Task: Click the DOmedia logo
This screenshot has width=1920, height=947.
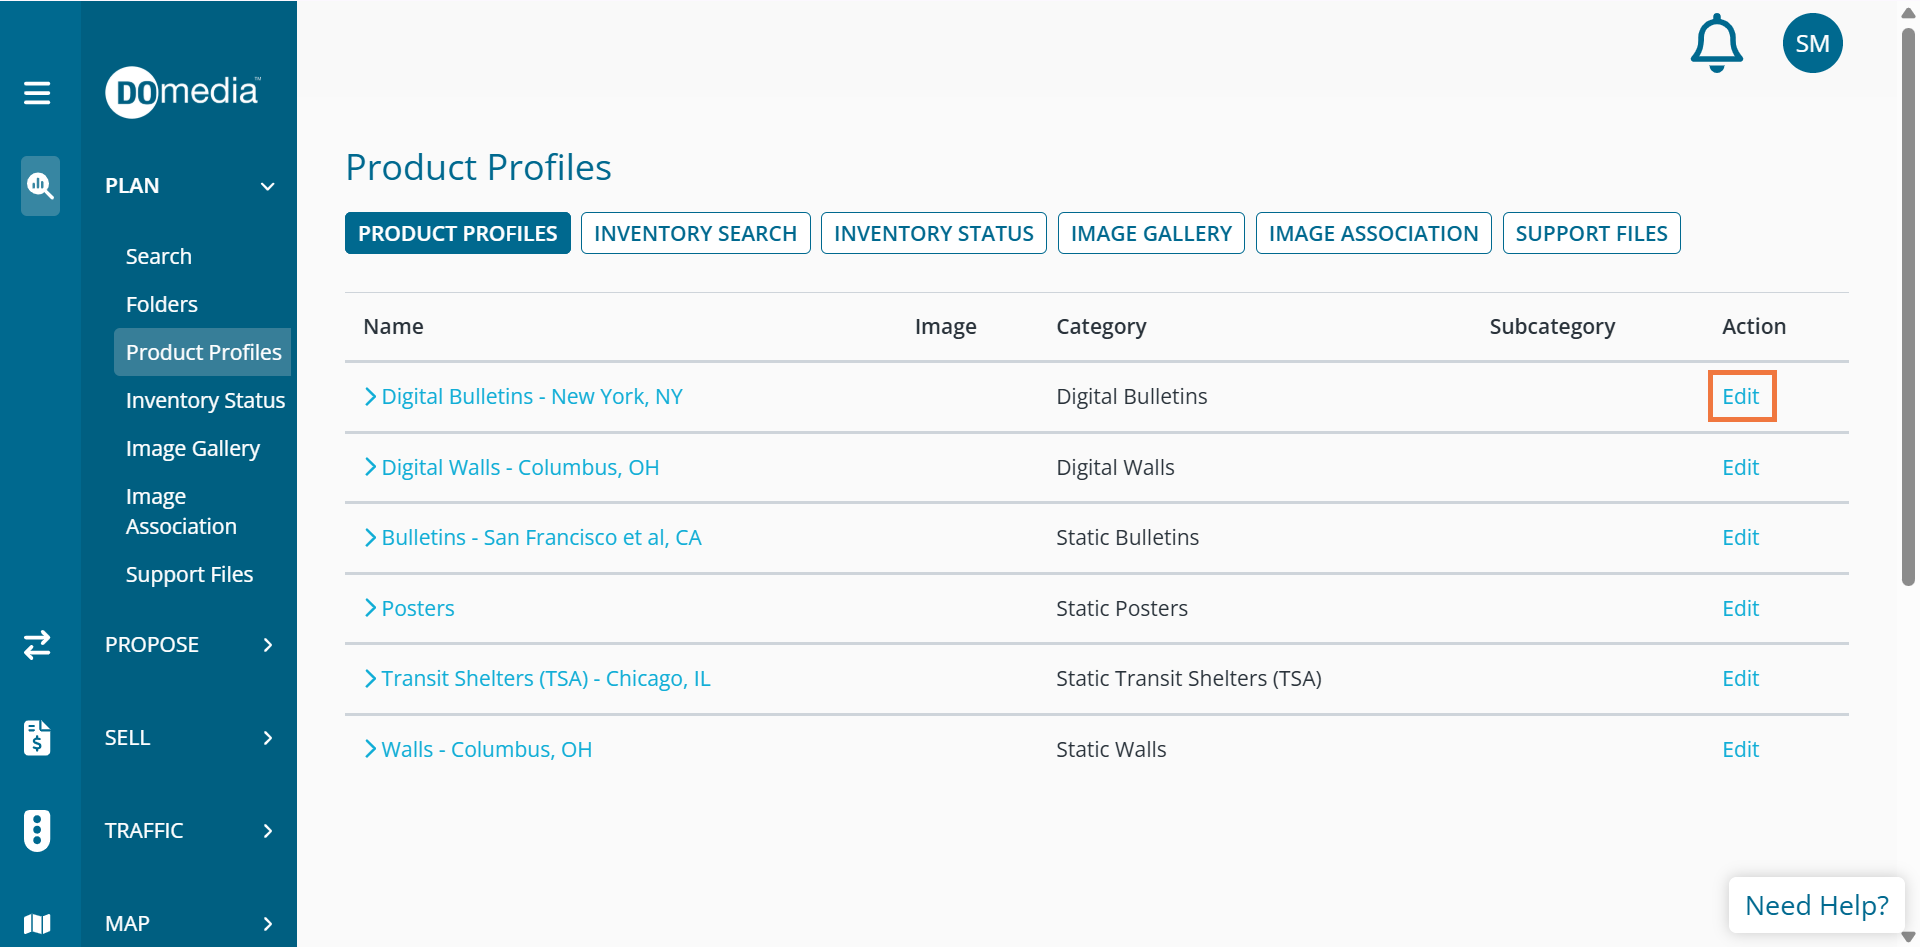Action: point(183,92)
